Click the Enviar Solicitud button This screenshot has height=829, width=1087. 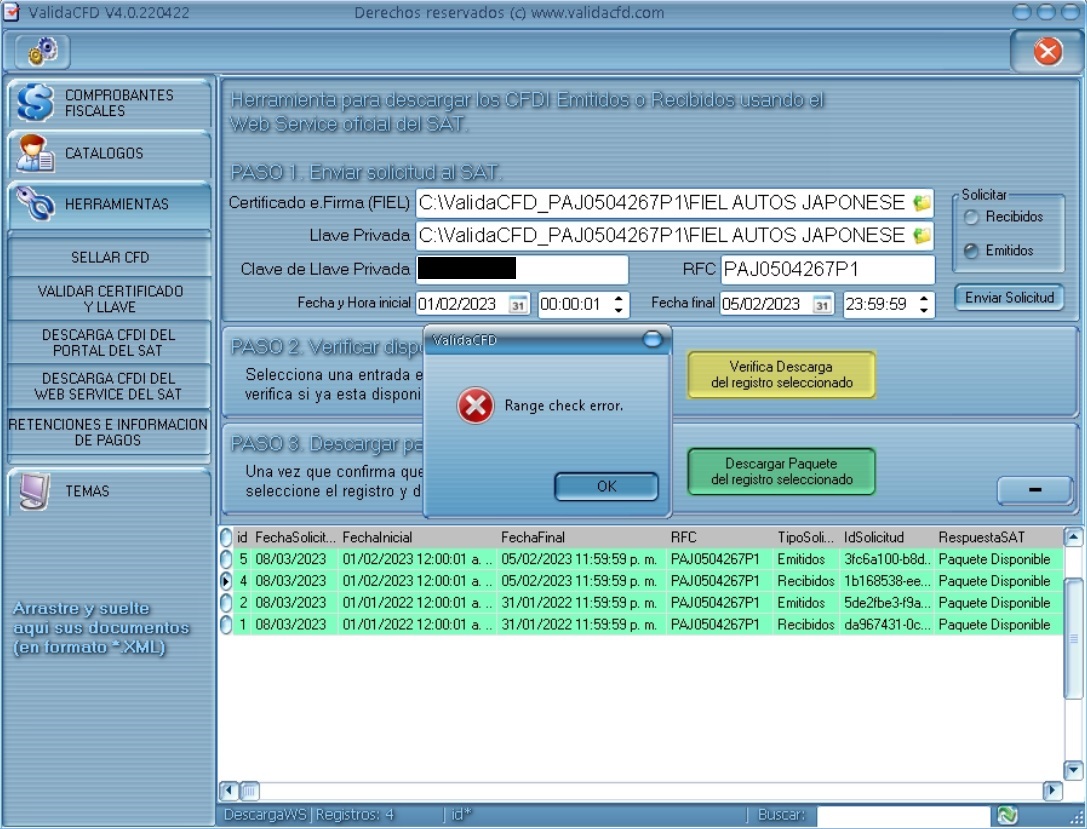1009,297
